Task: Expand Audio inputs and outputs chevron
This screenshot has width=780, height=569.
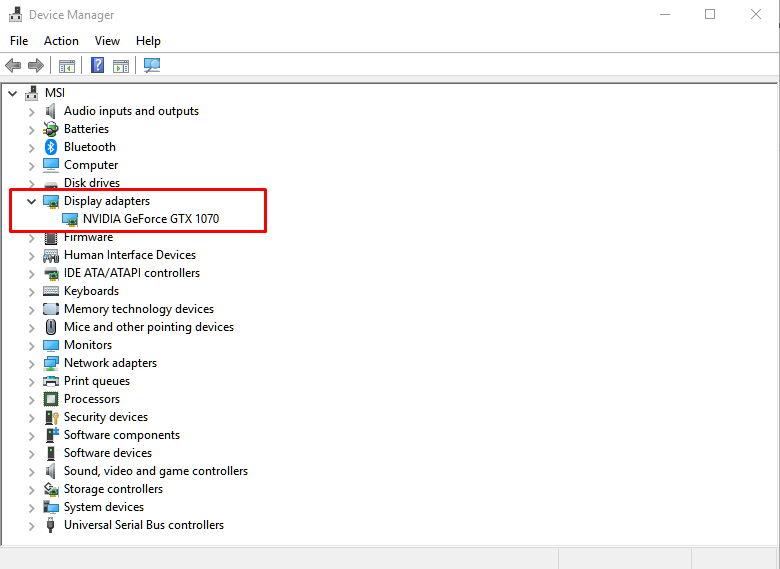Action: 31,112
